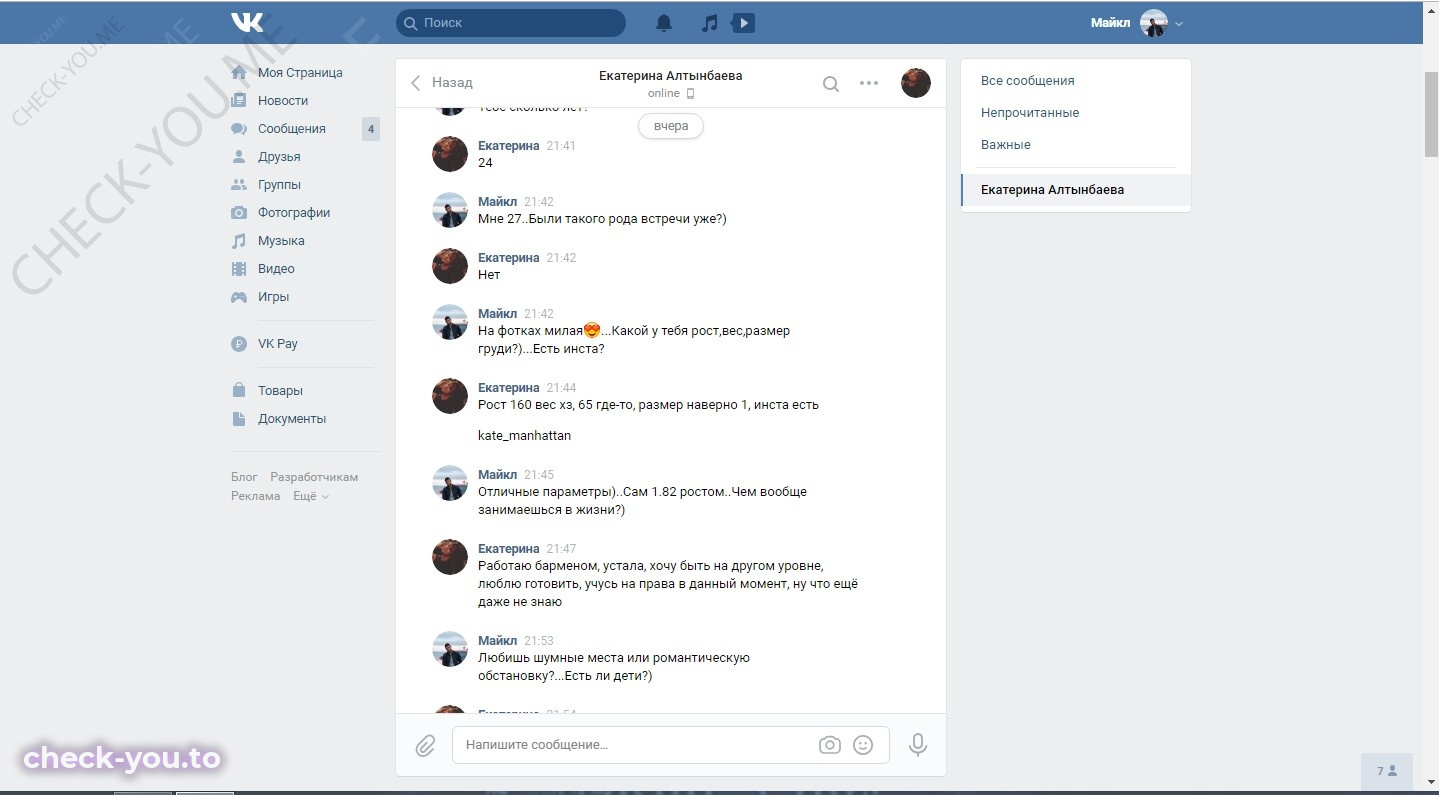Click the home icon next to Моя Страница

tap(239, 73)
